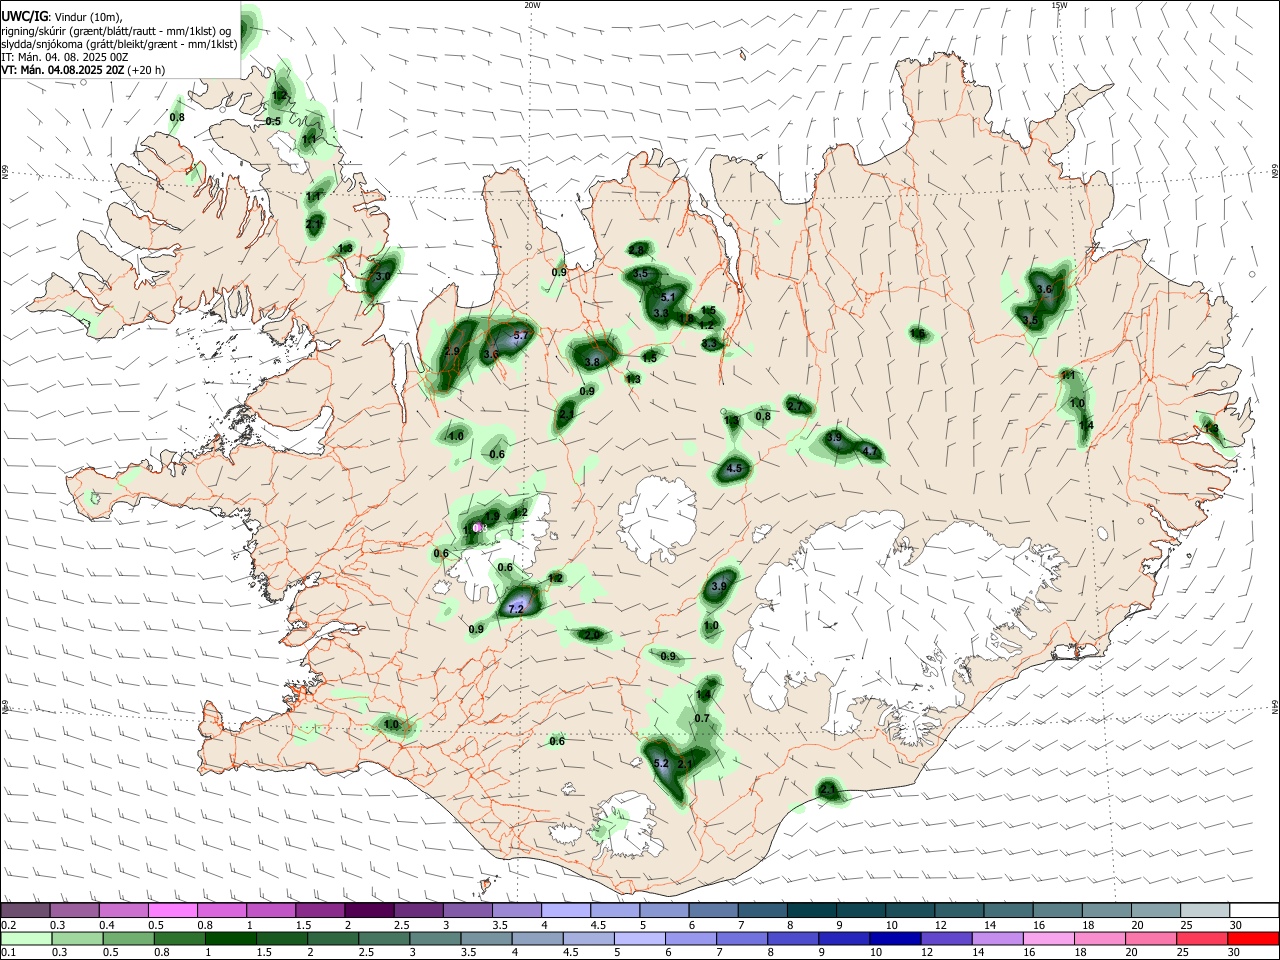Click the 5.7 precipitation value label
The height and width of the screenshot is (960, 1280).
tap(520, 336)
